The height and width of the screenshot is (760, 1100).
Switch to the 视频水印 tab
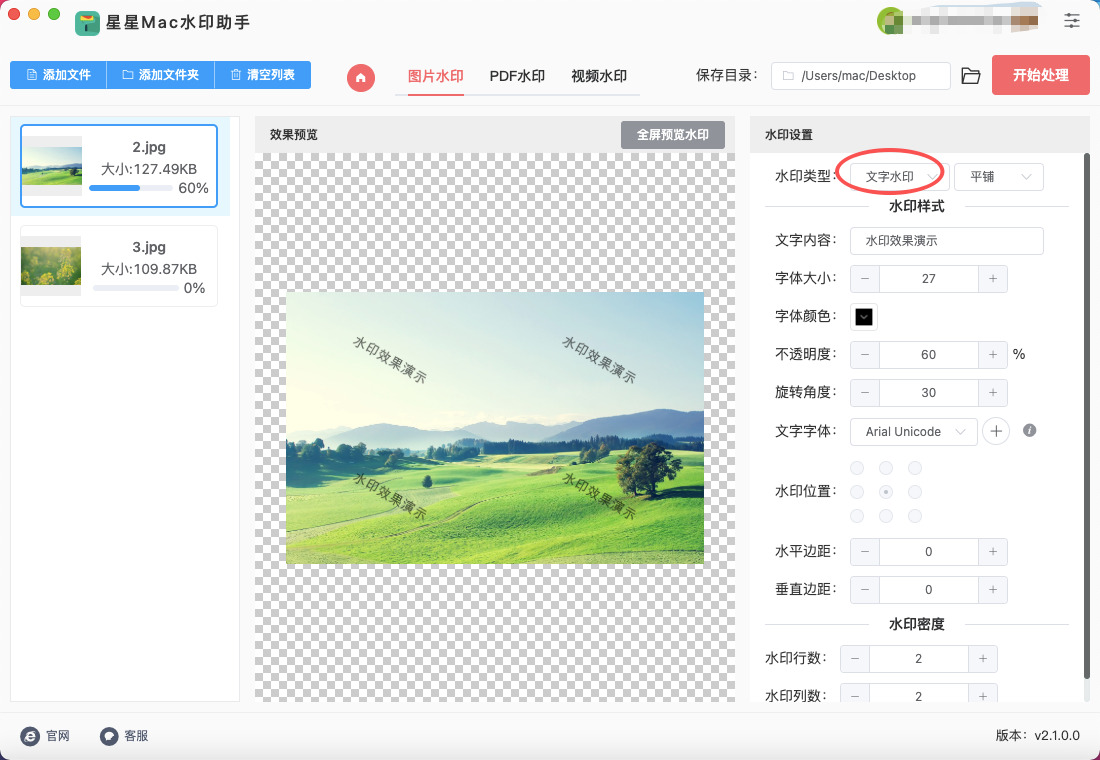tap(598, 76)
